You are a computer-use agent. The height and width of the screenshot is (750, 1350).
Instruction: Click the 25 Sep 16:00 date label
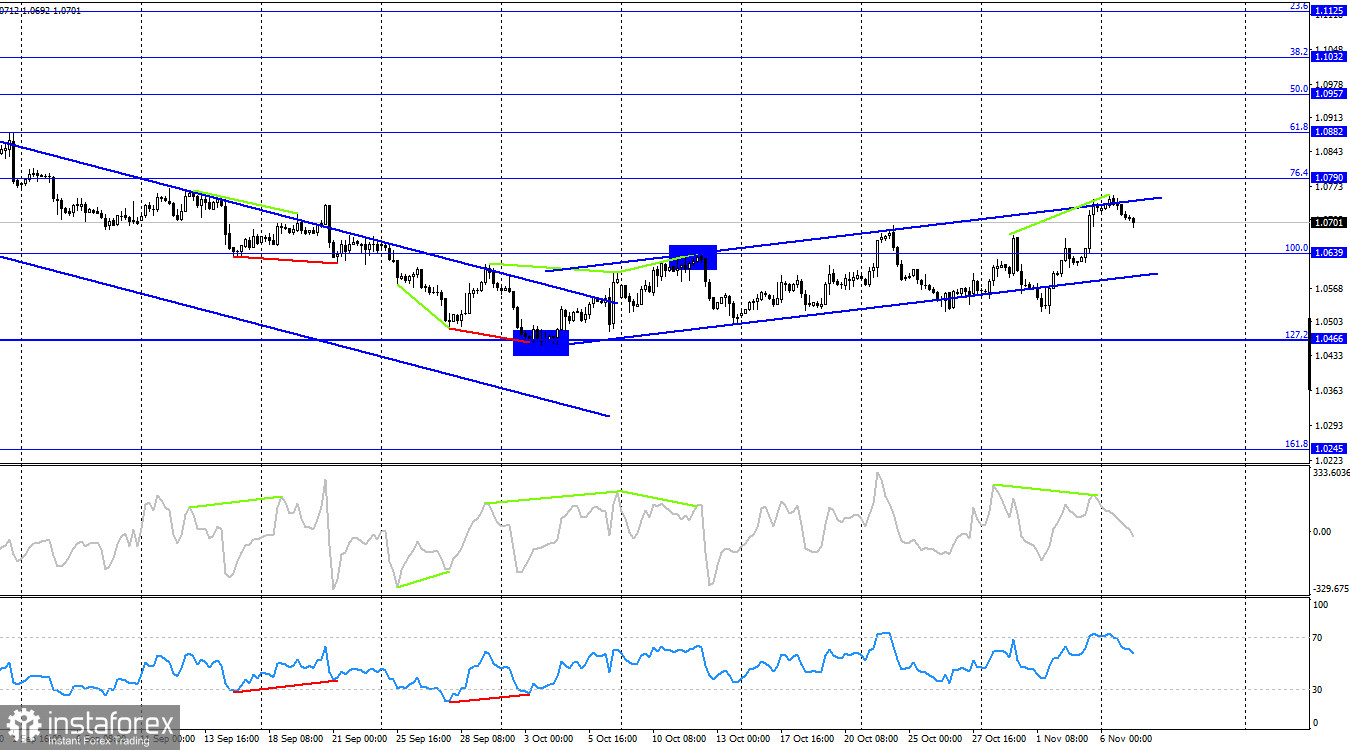[422, 739]
